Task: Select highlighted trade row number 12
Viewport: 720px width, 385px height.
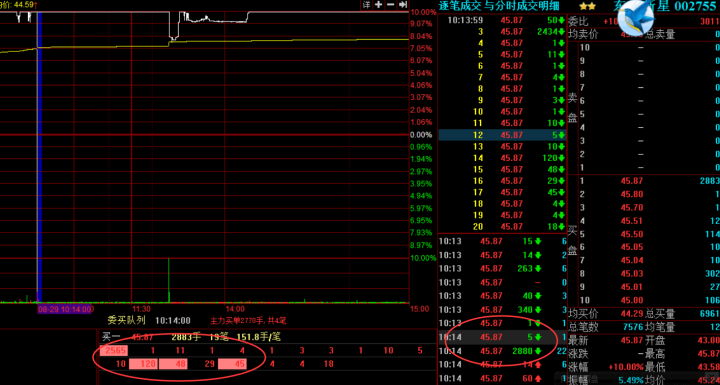Action: (x=502, y=135)
